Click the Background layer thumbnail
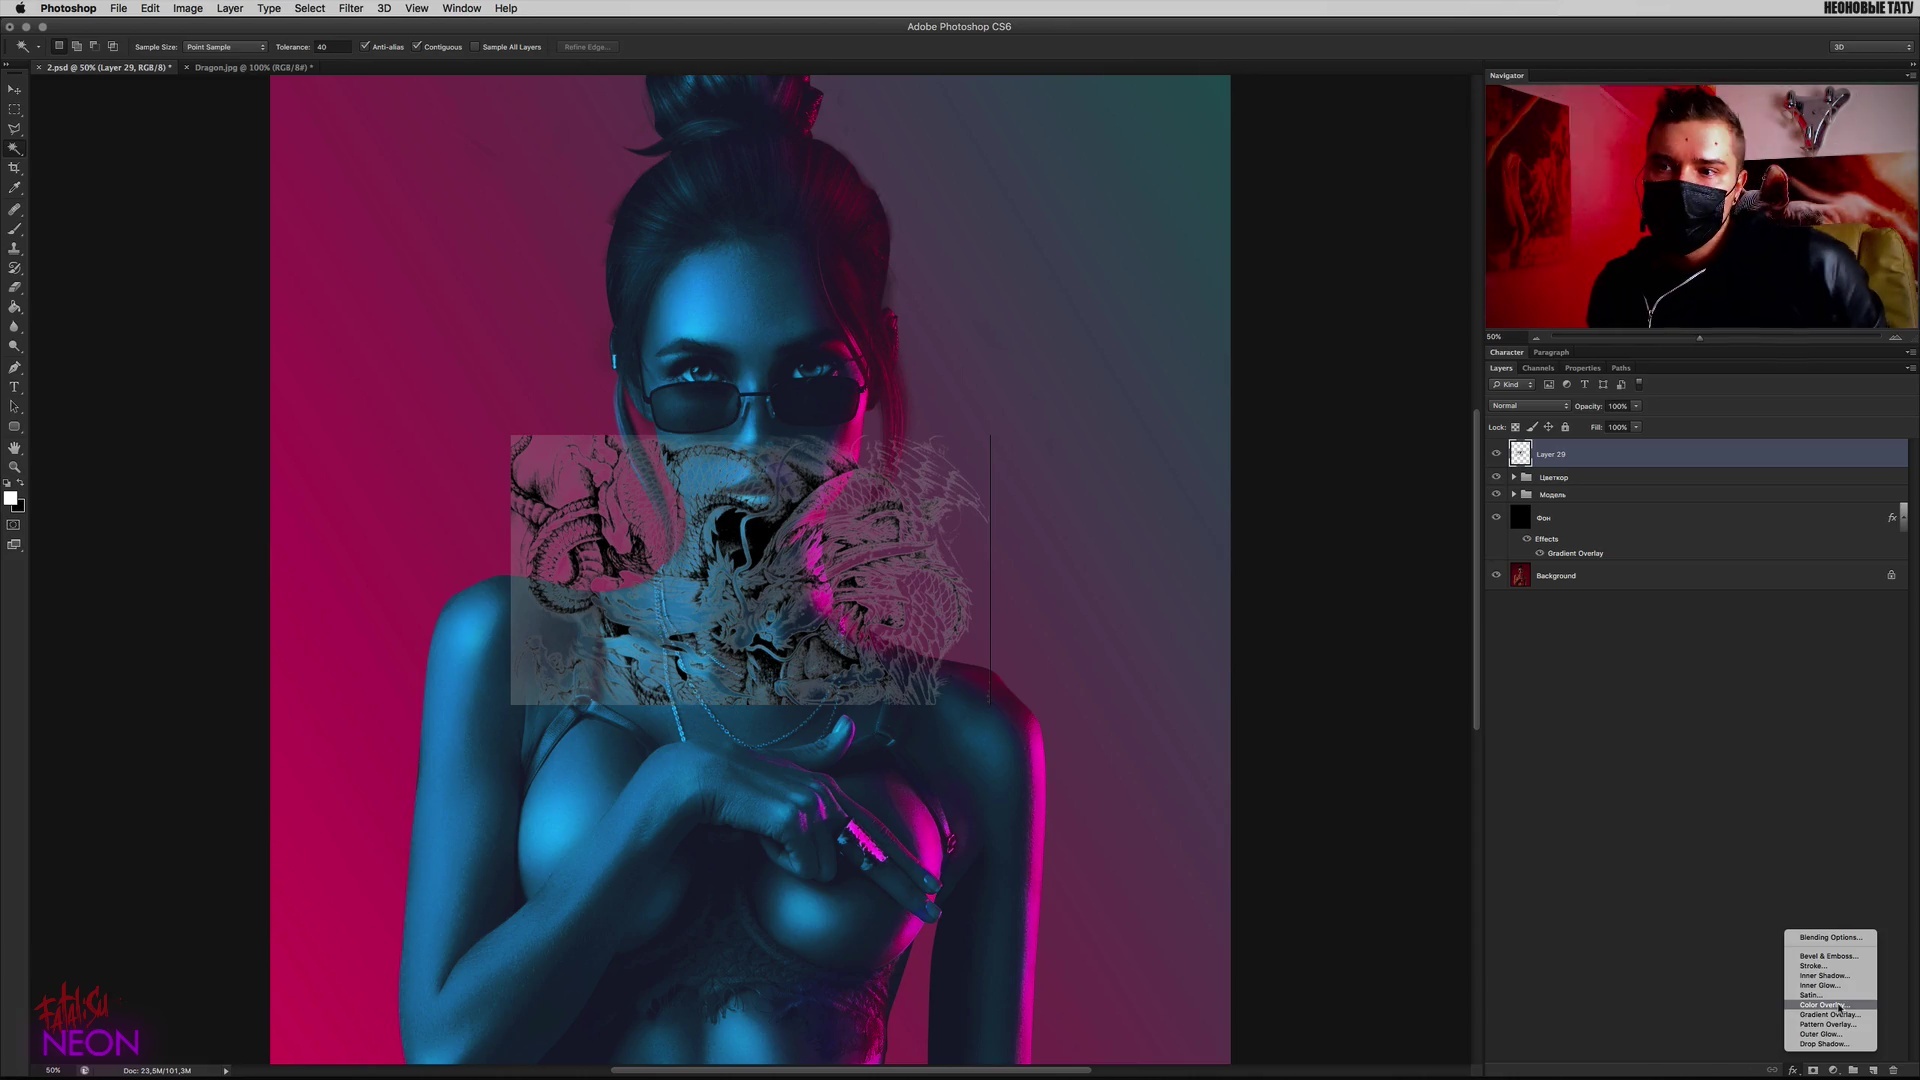 coord(1520,575)
